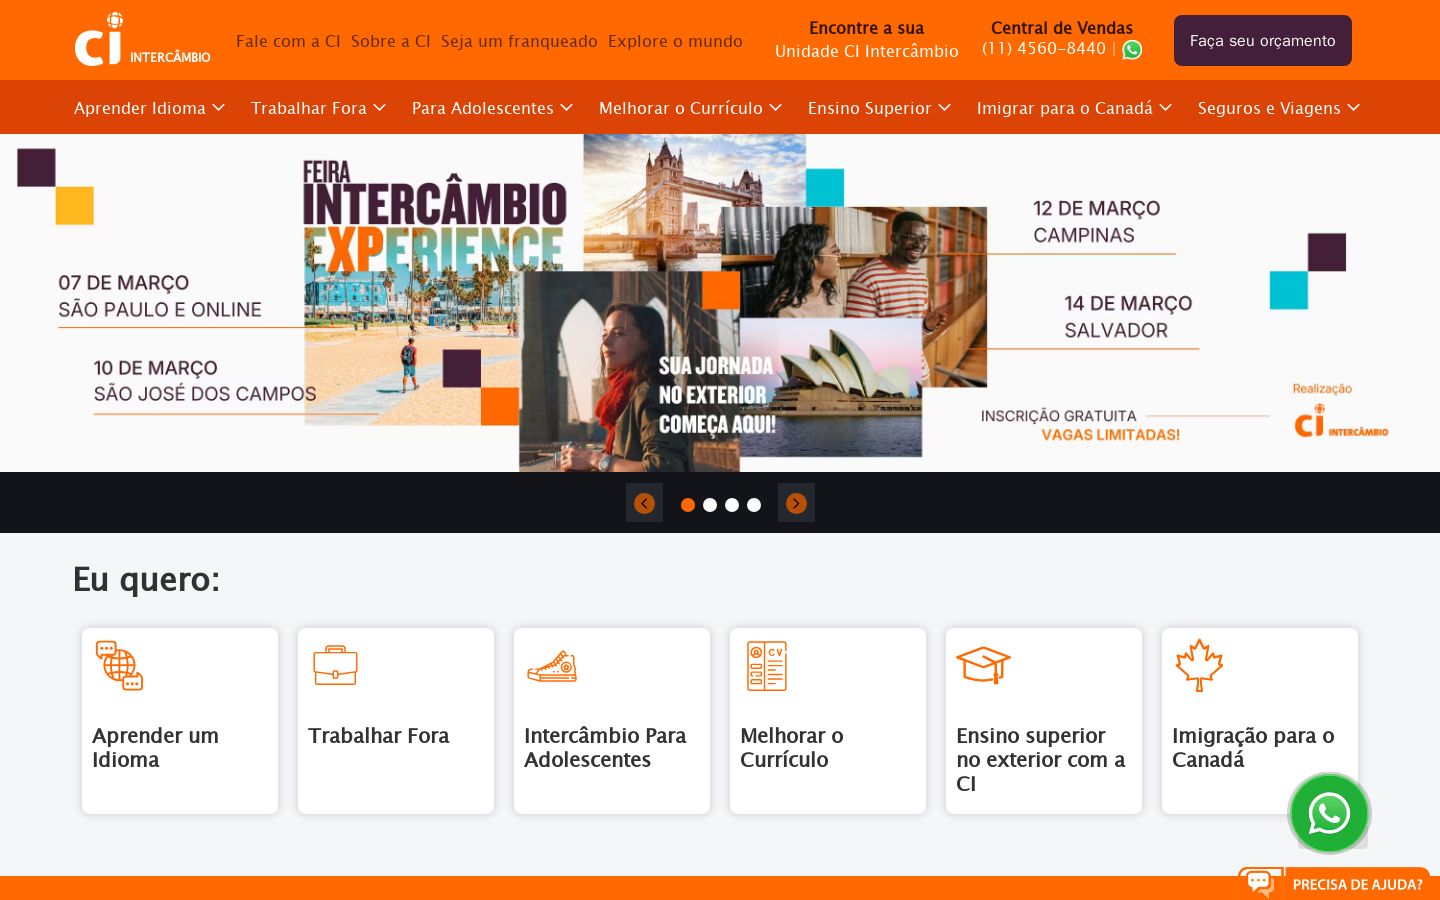The image size is (1440, 900).
Task: Open the Seja um franqueado link
Action: 519,41
